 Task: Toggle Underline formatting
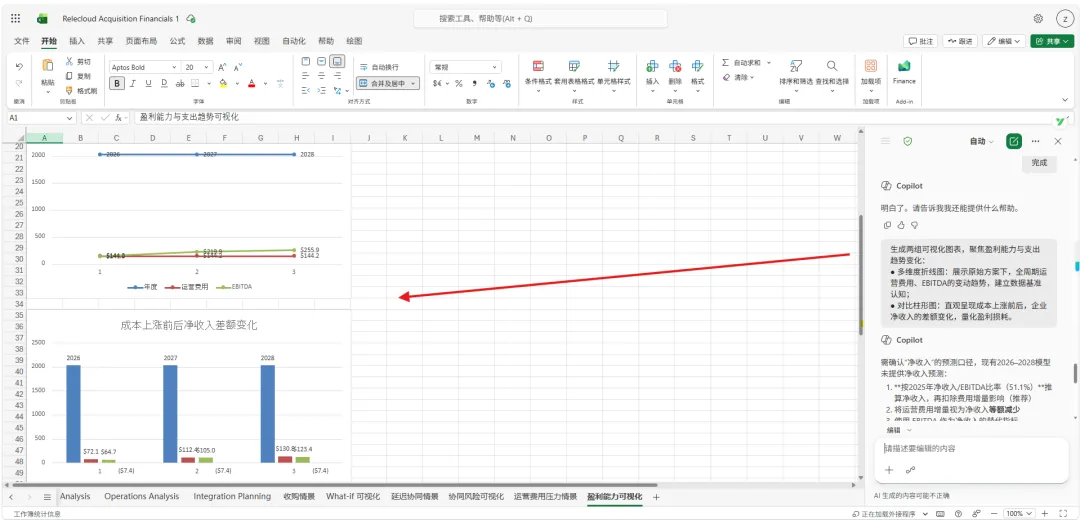[148, 83]
